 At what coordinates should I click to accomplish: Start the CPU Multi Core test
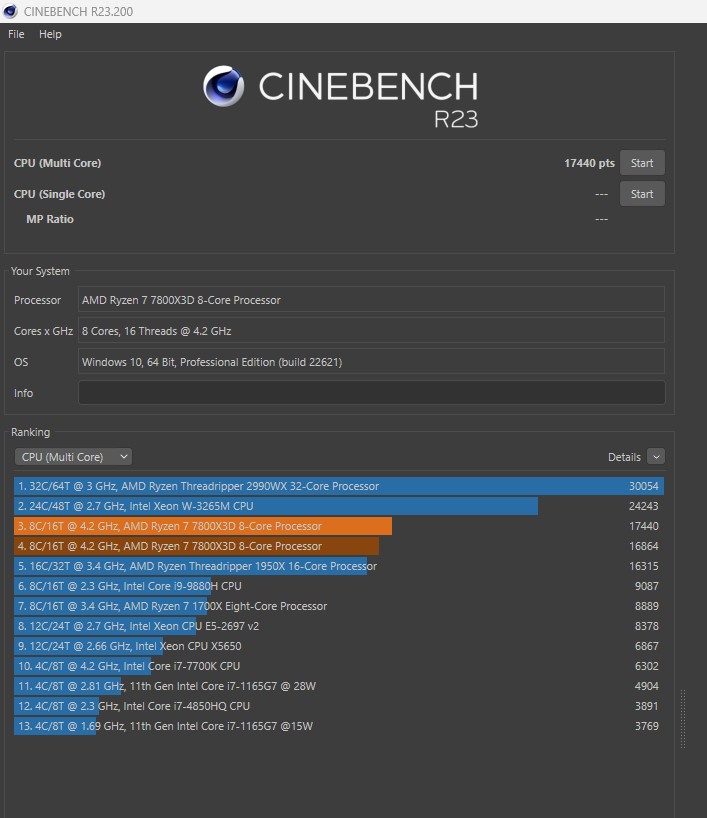point(642,163)
